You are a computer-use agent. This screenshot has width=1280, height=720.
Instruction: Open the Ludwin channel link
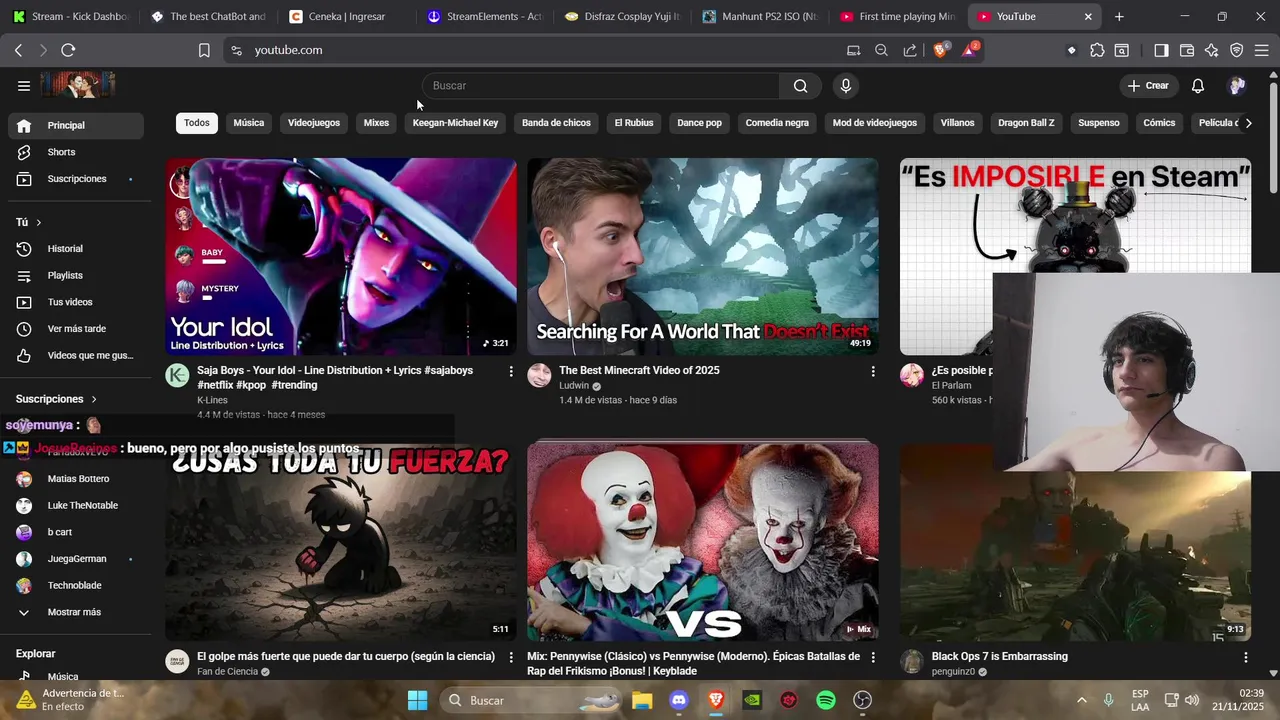[x=574, y=386]
